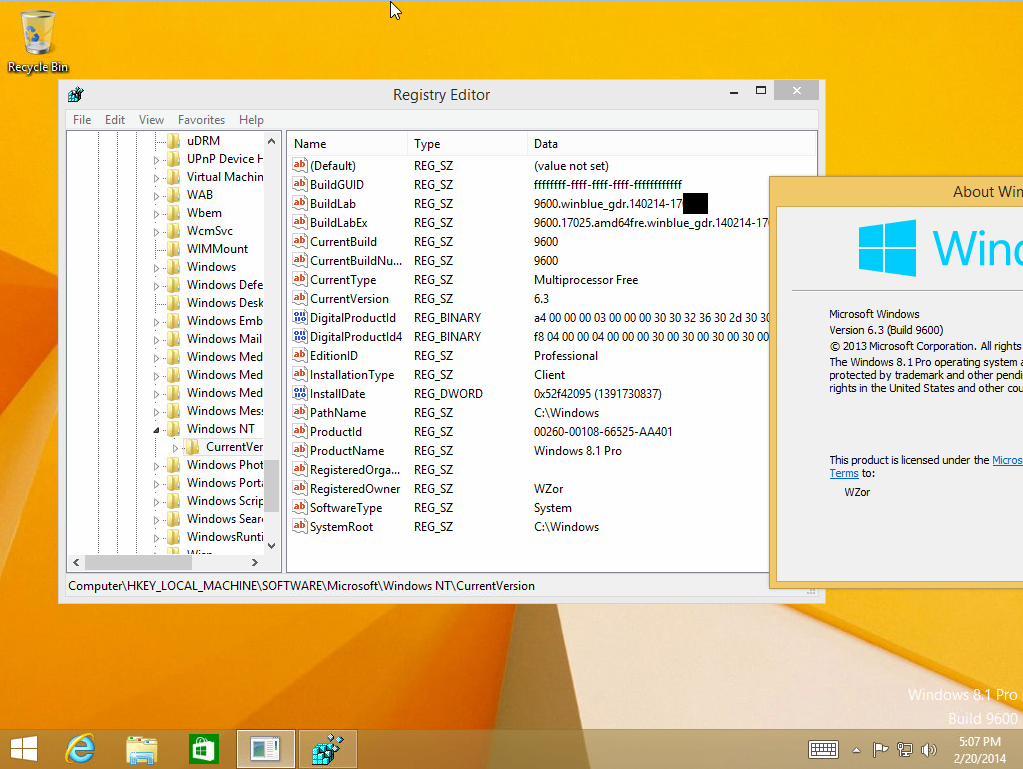Expand the CurrentVersion registry key
Image resolution: width=1023 pixels, height=769 pixels.
click(176, 447)
